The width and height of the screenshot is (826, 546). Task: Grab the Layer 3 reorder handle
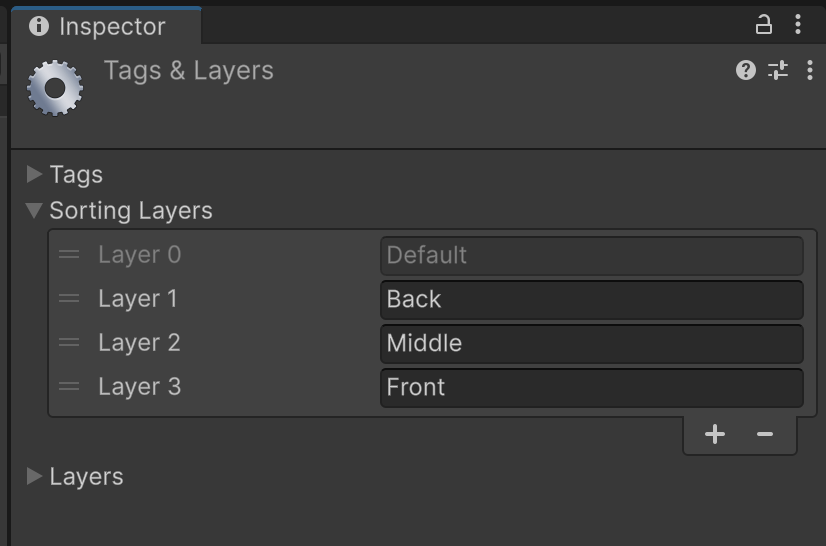point(69,386)
